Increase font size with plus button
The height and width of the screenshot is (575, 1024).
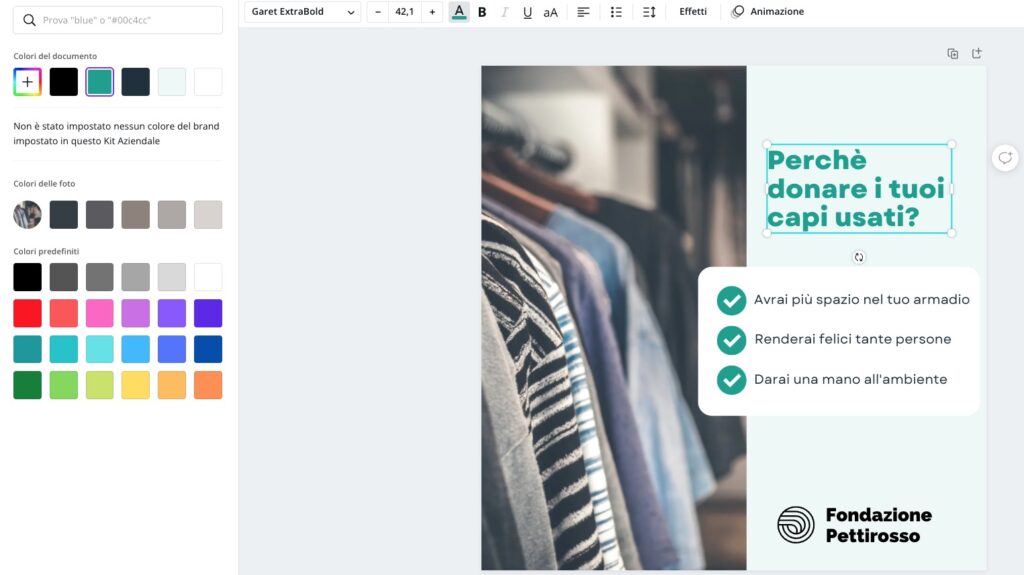coord(432,12)
